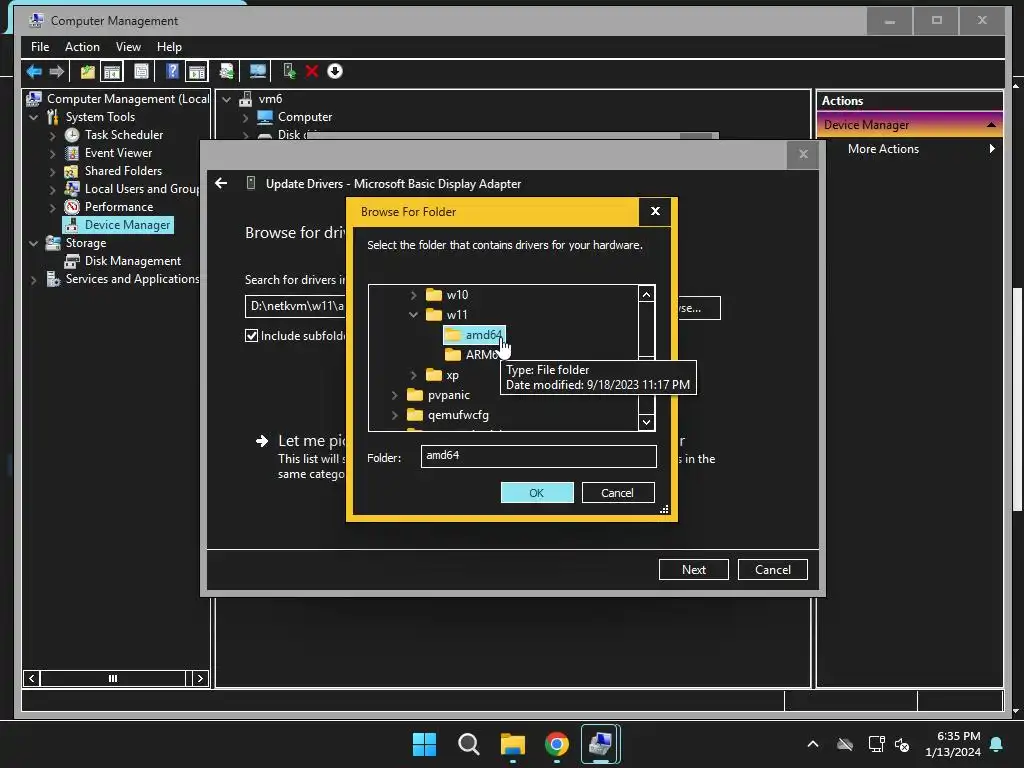
Task: Select the xp folder in the tree
Action: coord(442,375)
